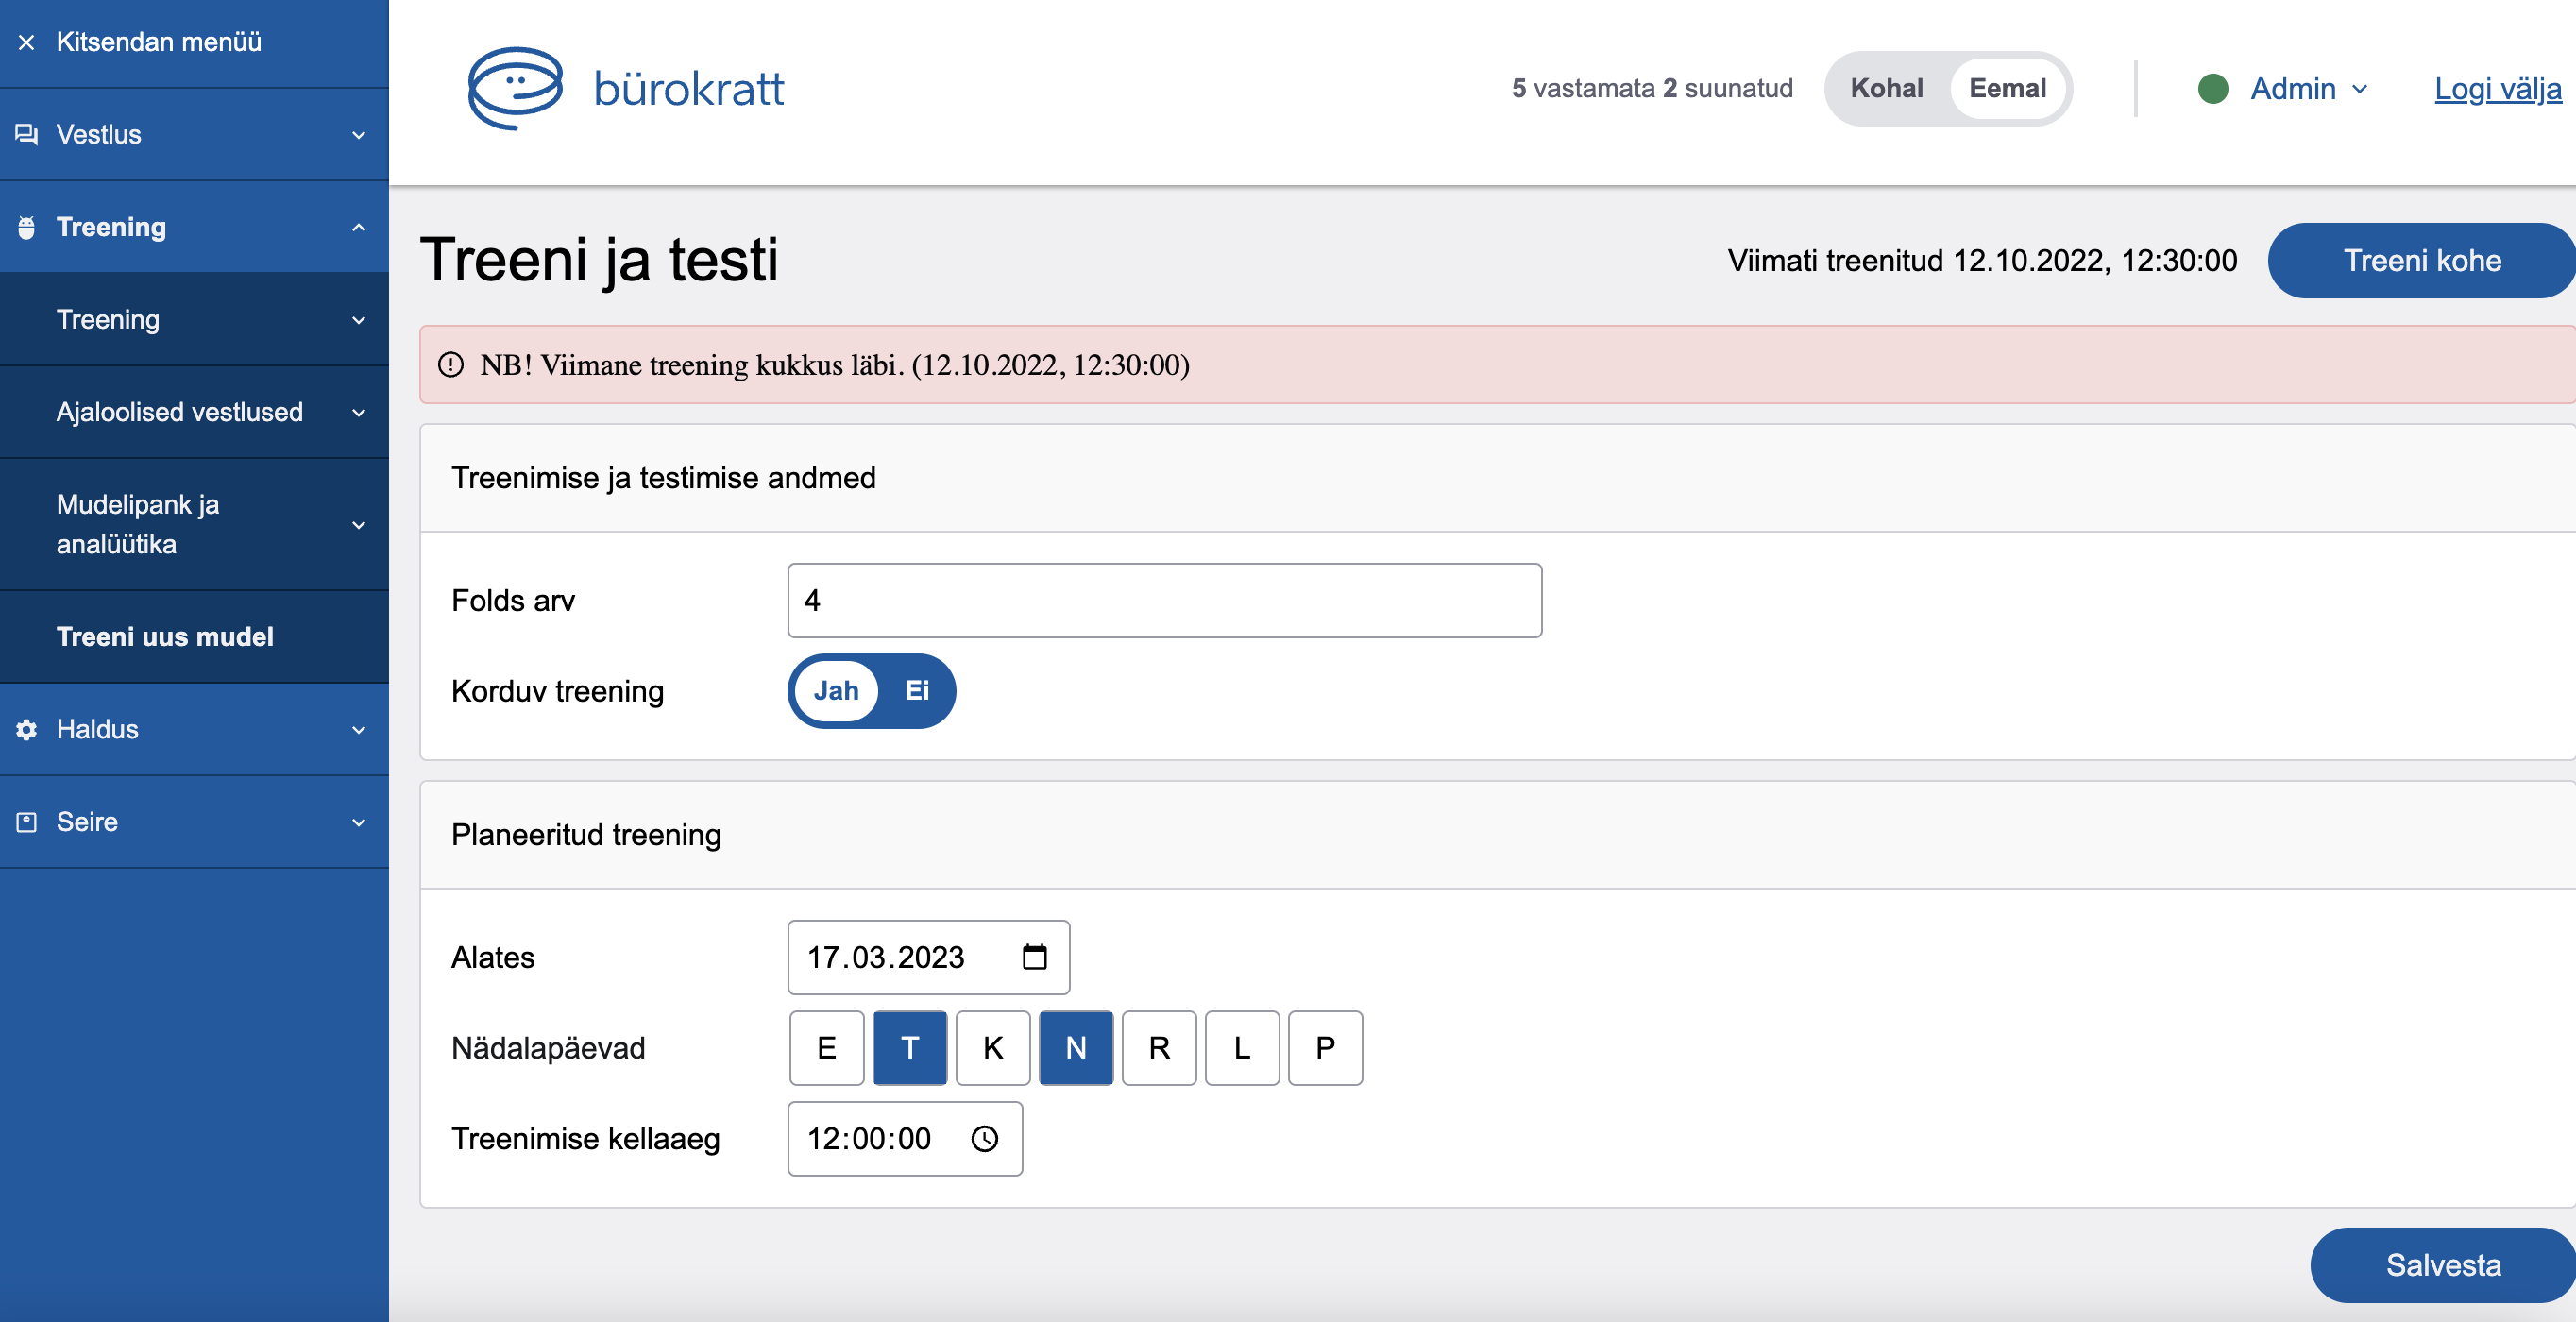Open the Vestlus menu item
2576x1322 pixels.
(x=194, y=134)
